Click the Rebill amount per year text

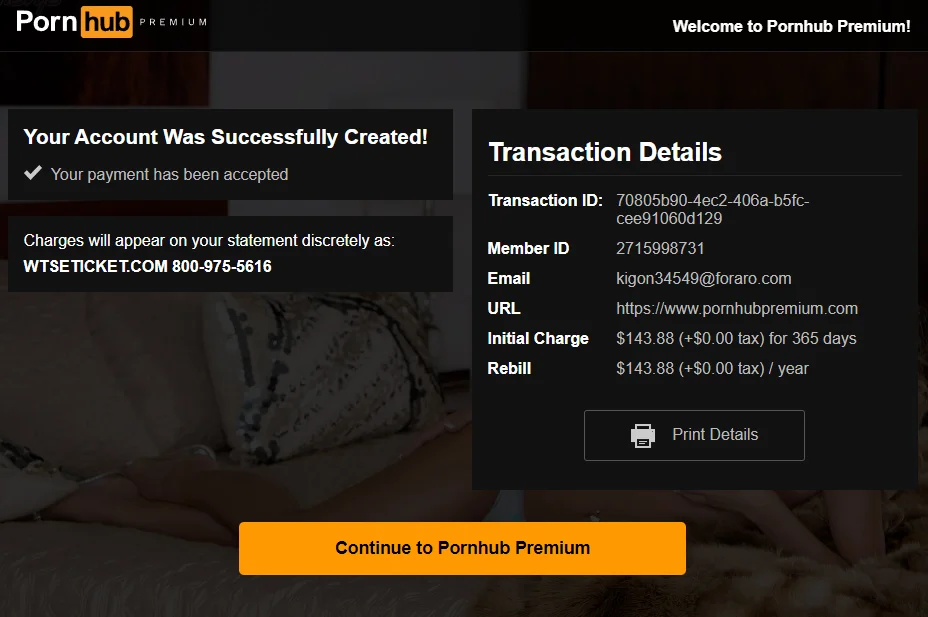click(712, 369)
